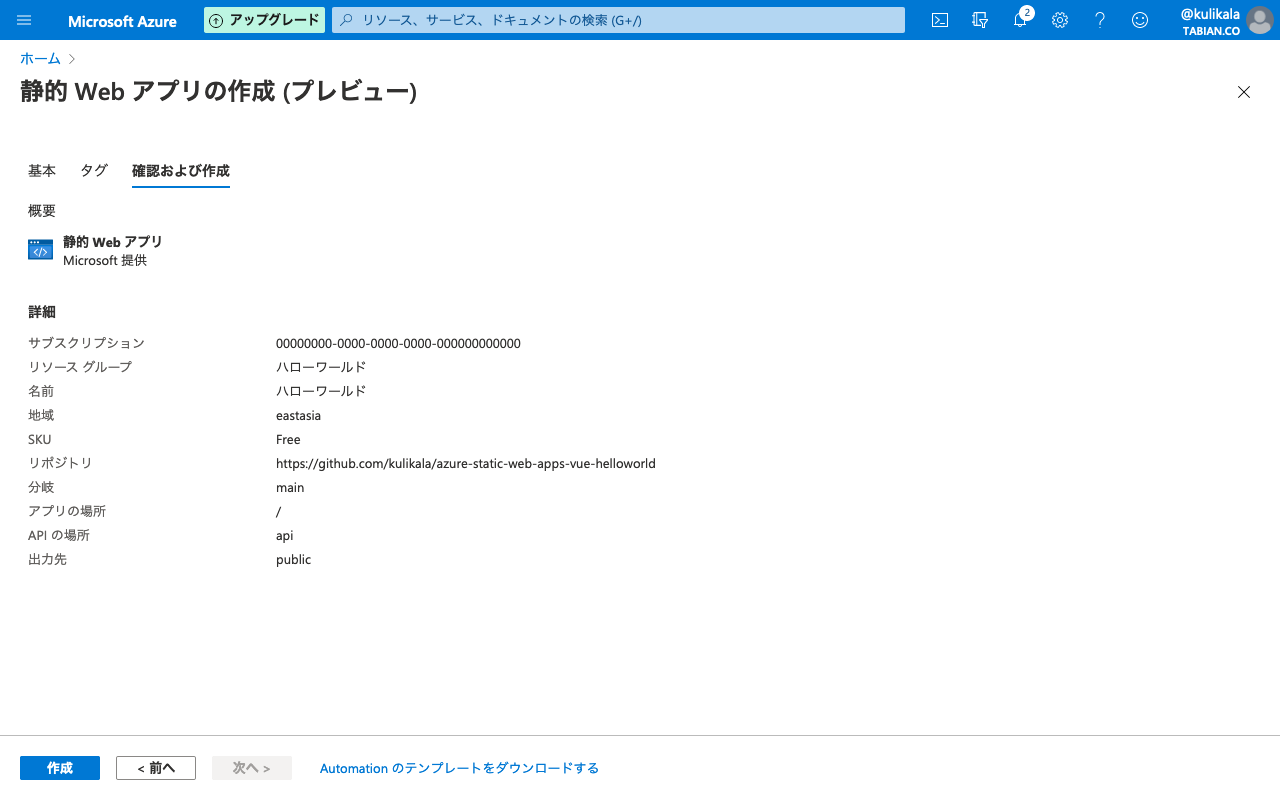This screenshot has height=800, width=1280.
Task: Click the リポジトリ label
Action: click(60, 463)
